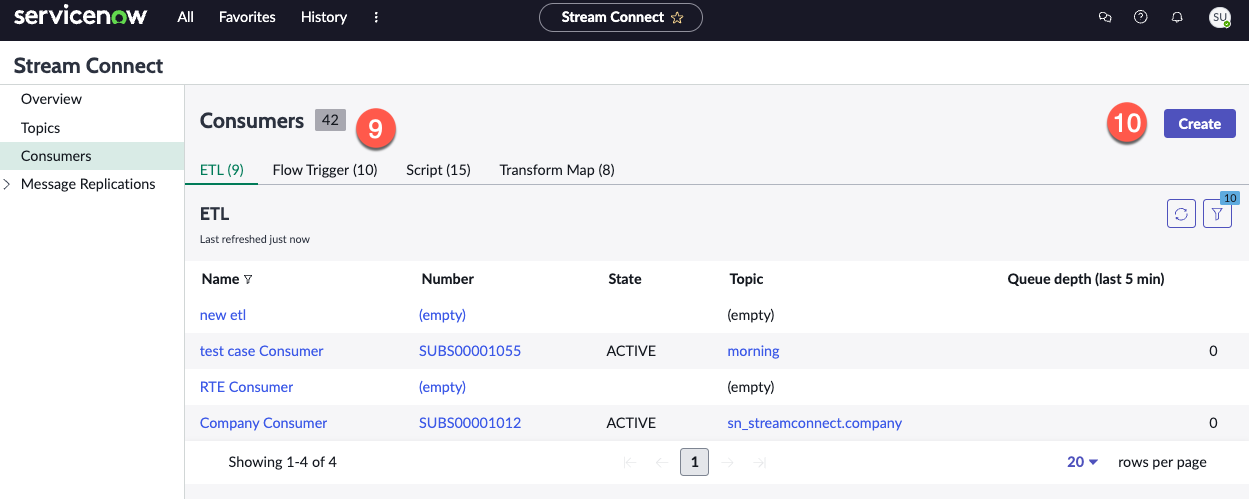Open the new etl consumer link
This screenshot has width=1249, height=499.
223,315
